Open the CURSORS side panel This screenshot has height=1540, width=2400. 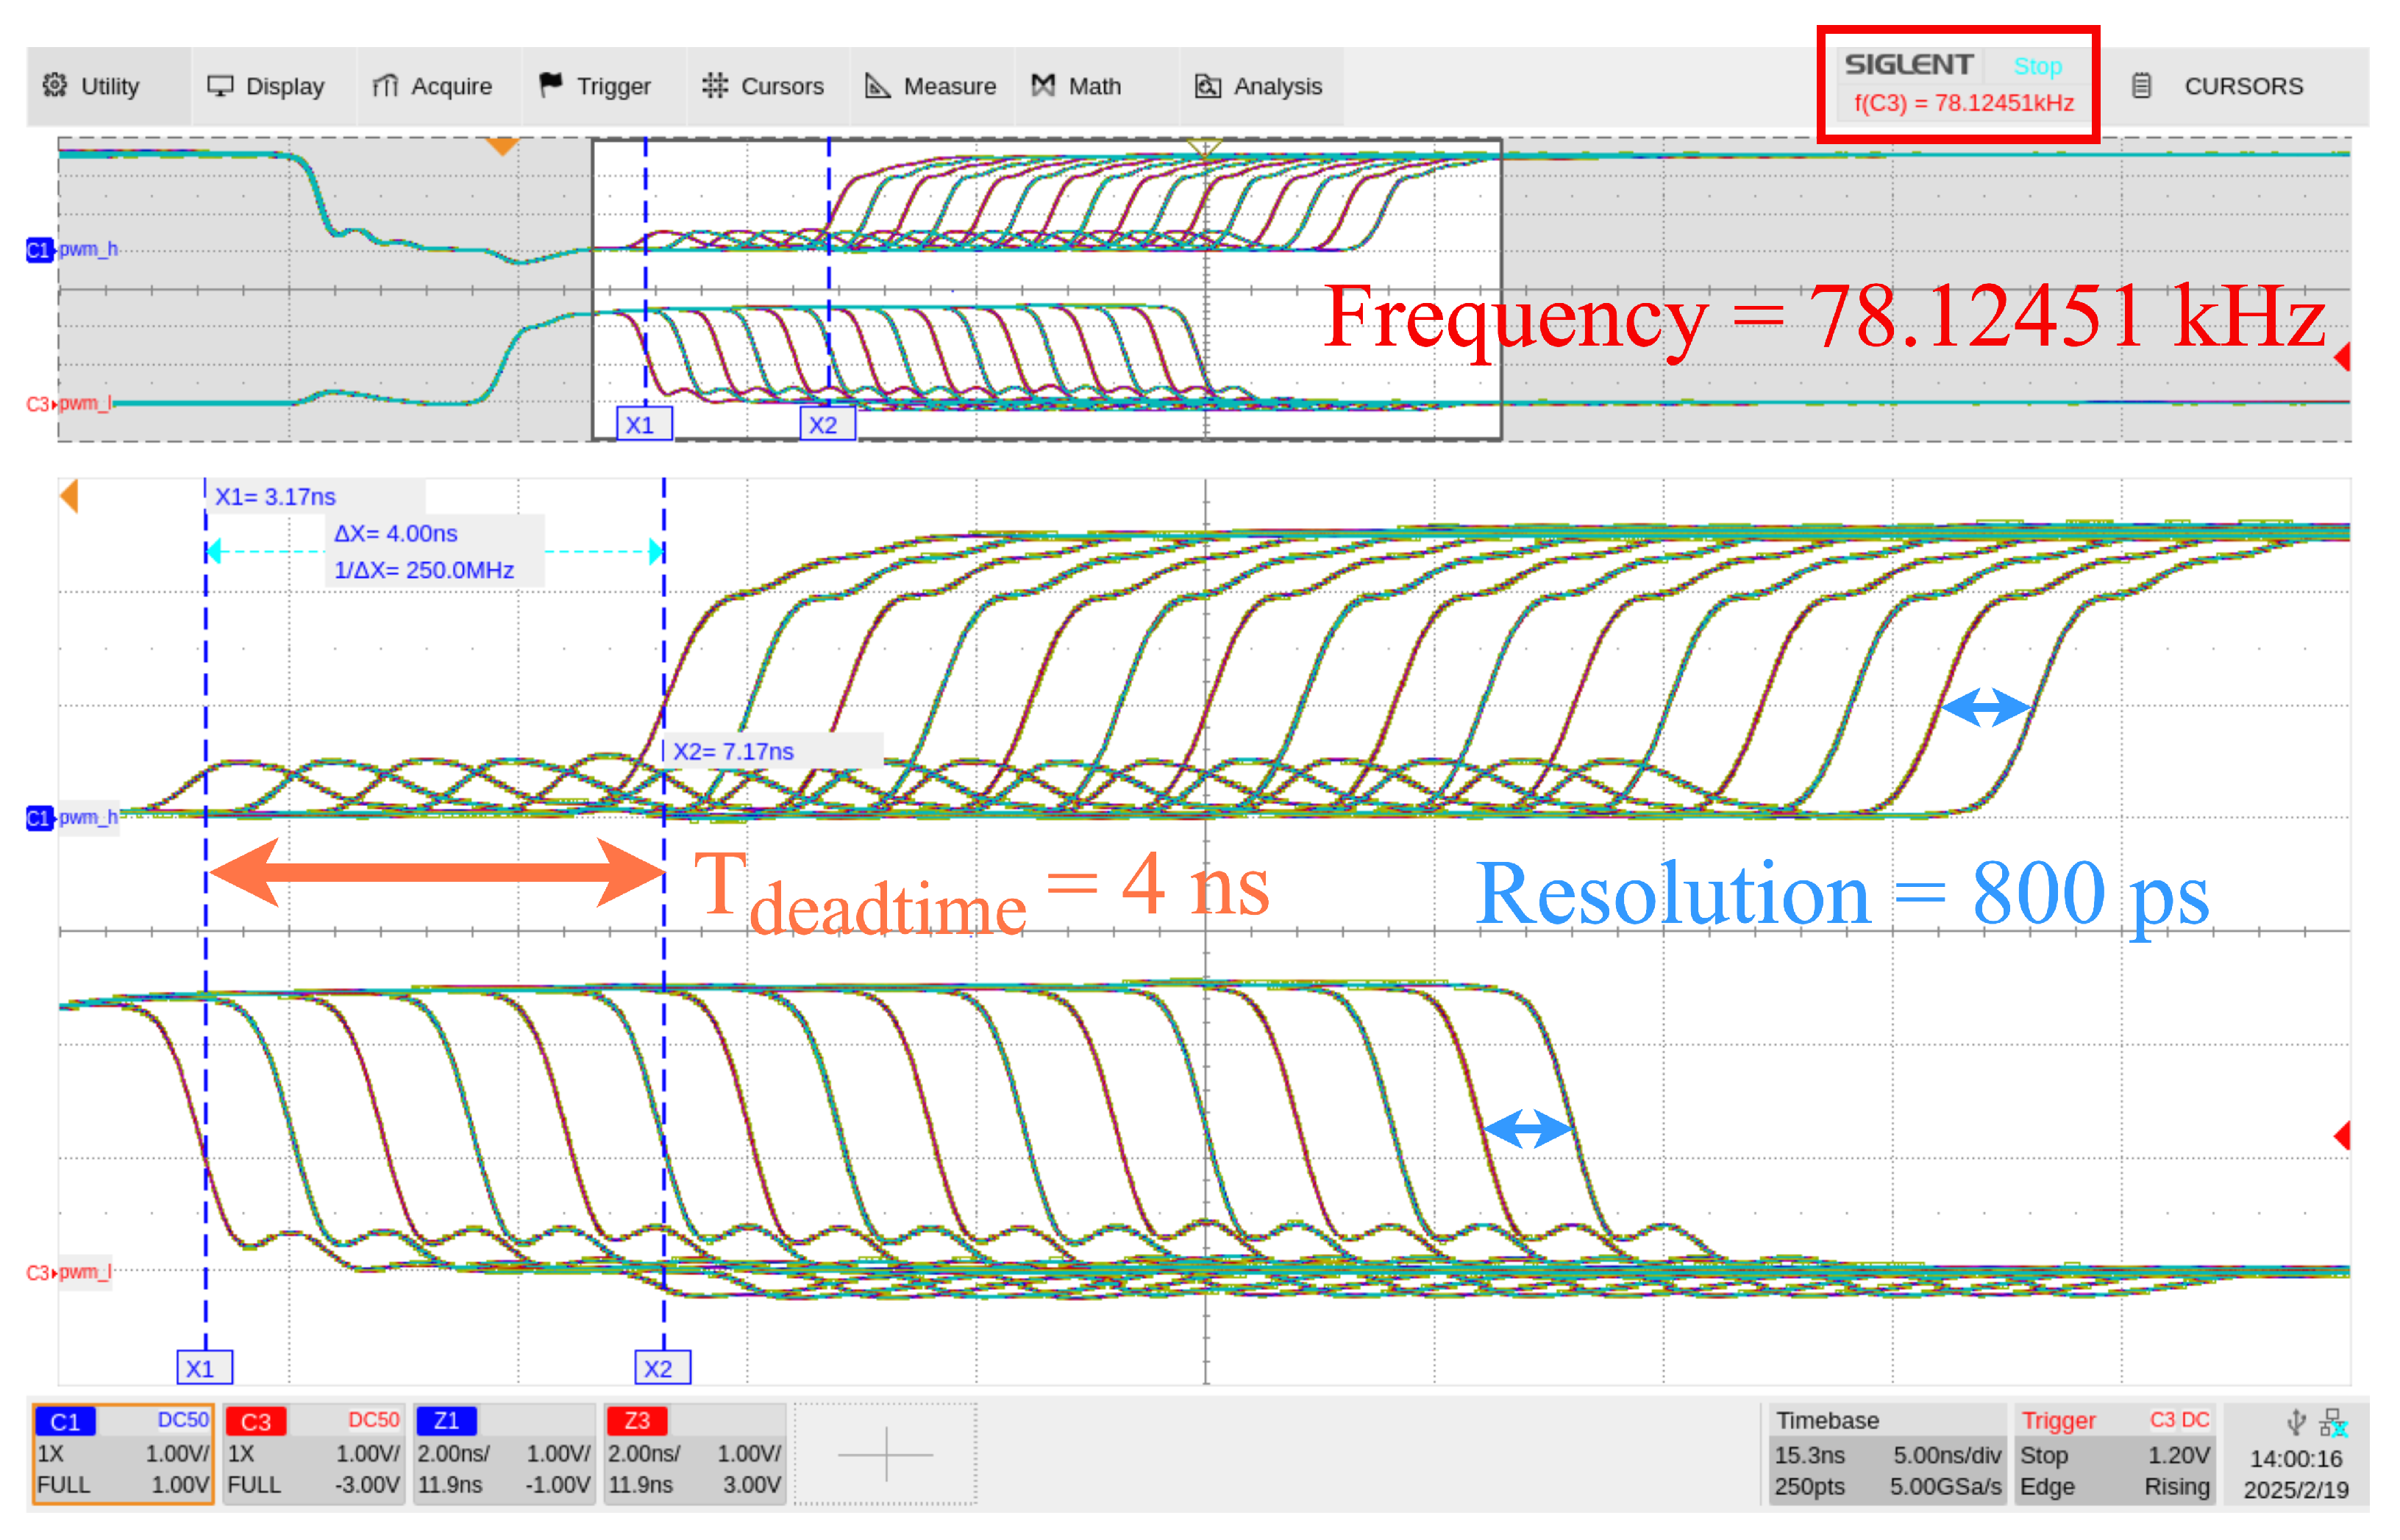click(x=2242, y=86)
